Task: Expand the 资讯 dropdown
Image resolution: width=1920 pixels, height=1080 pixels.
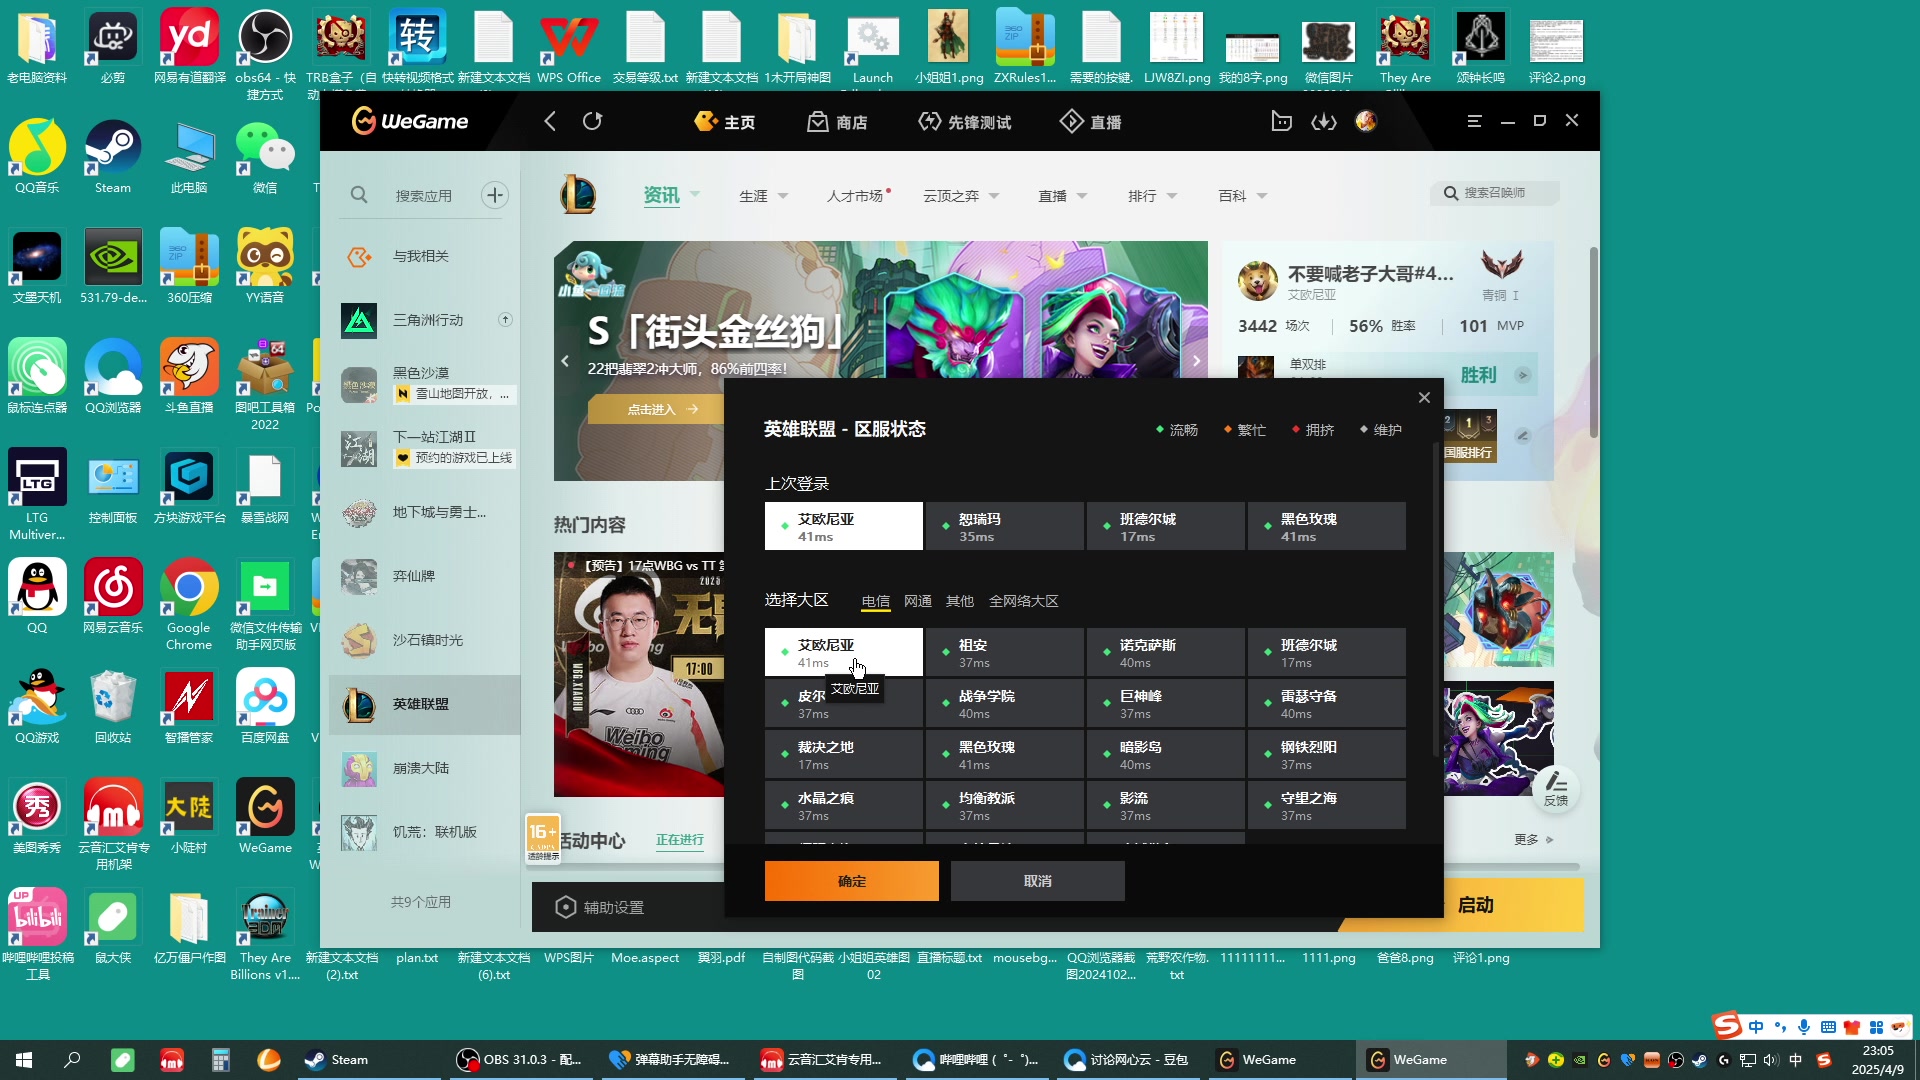Action: [x=695, y=195]
